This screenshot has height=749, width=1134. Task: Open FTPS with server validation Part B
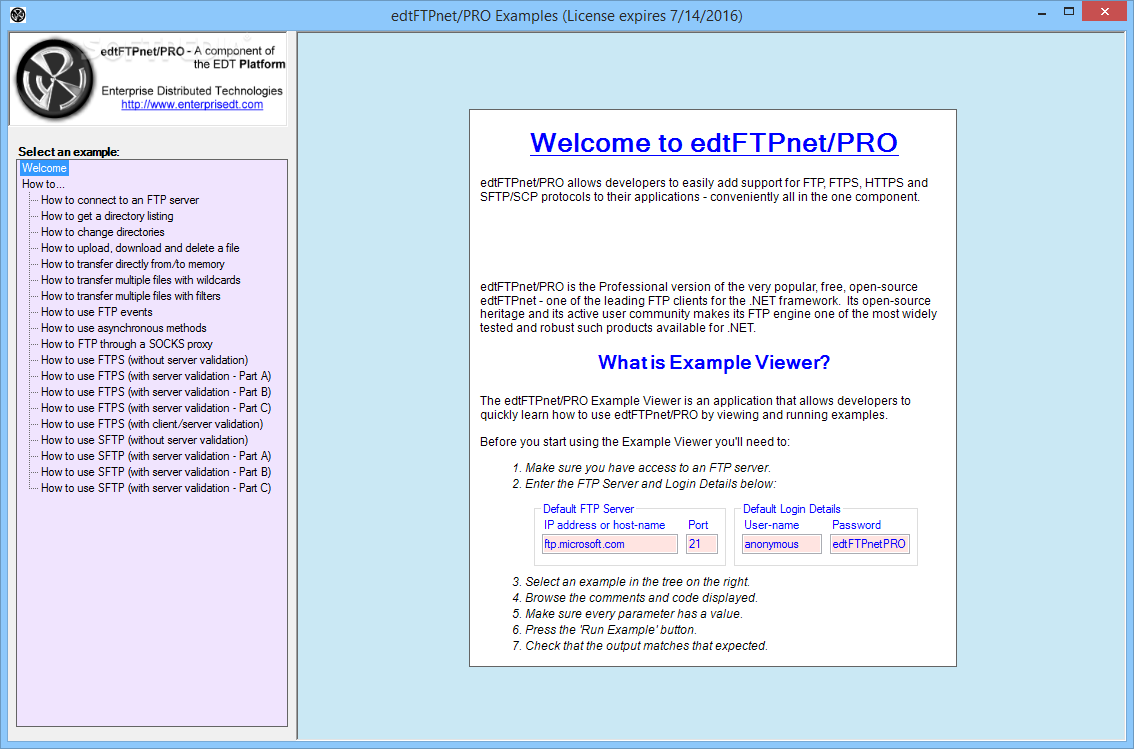[x=156, y=392]
